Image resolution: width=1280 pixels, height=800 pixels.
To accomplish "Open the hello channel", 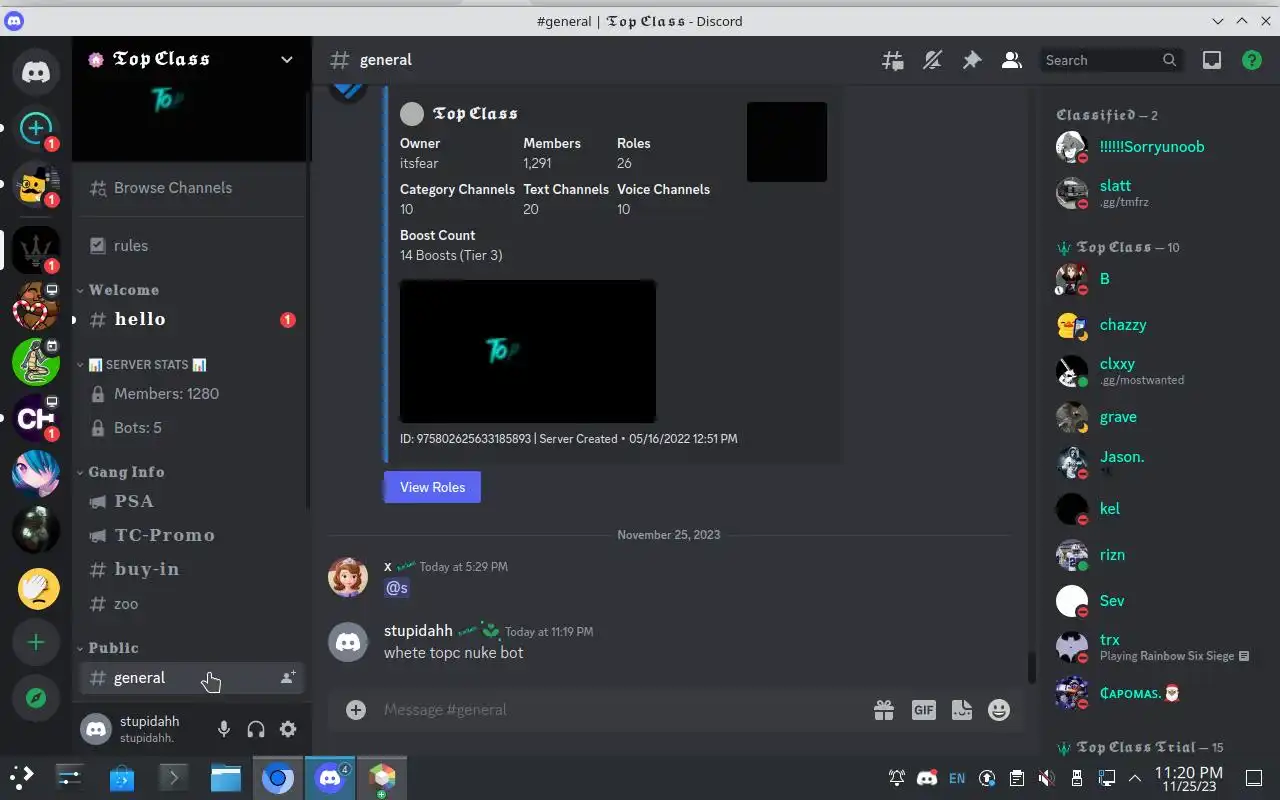I will click(x=191, y=320).
